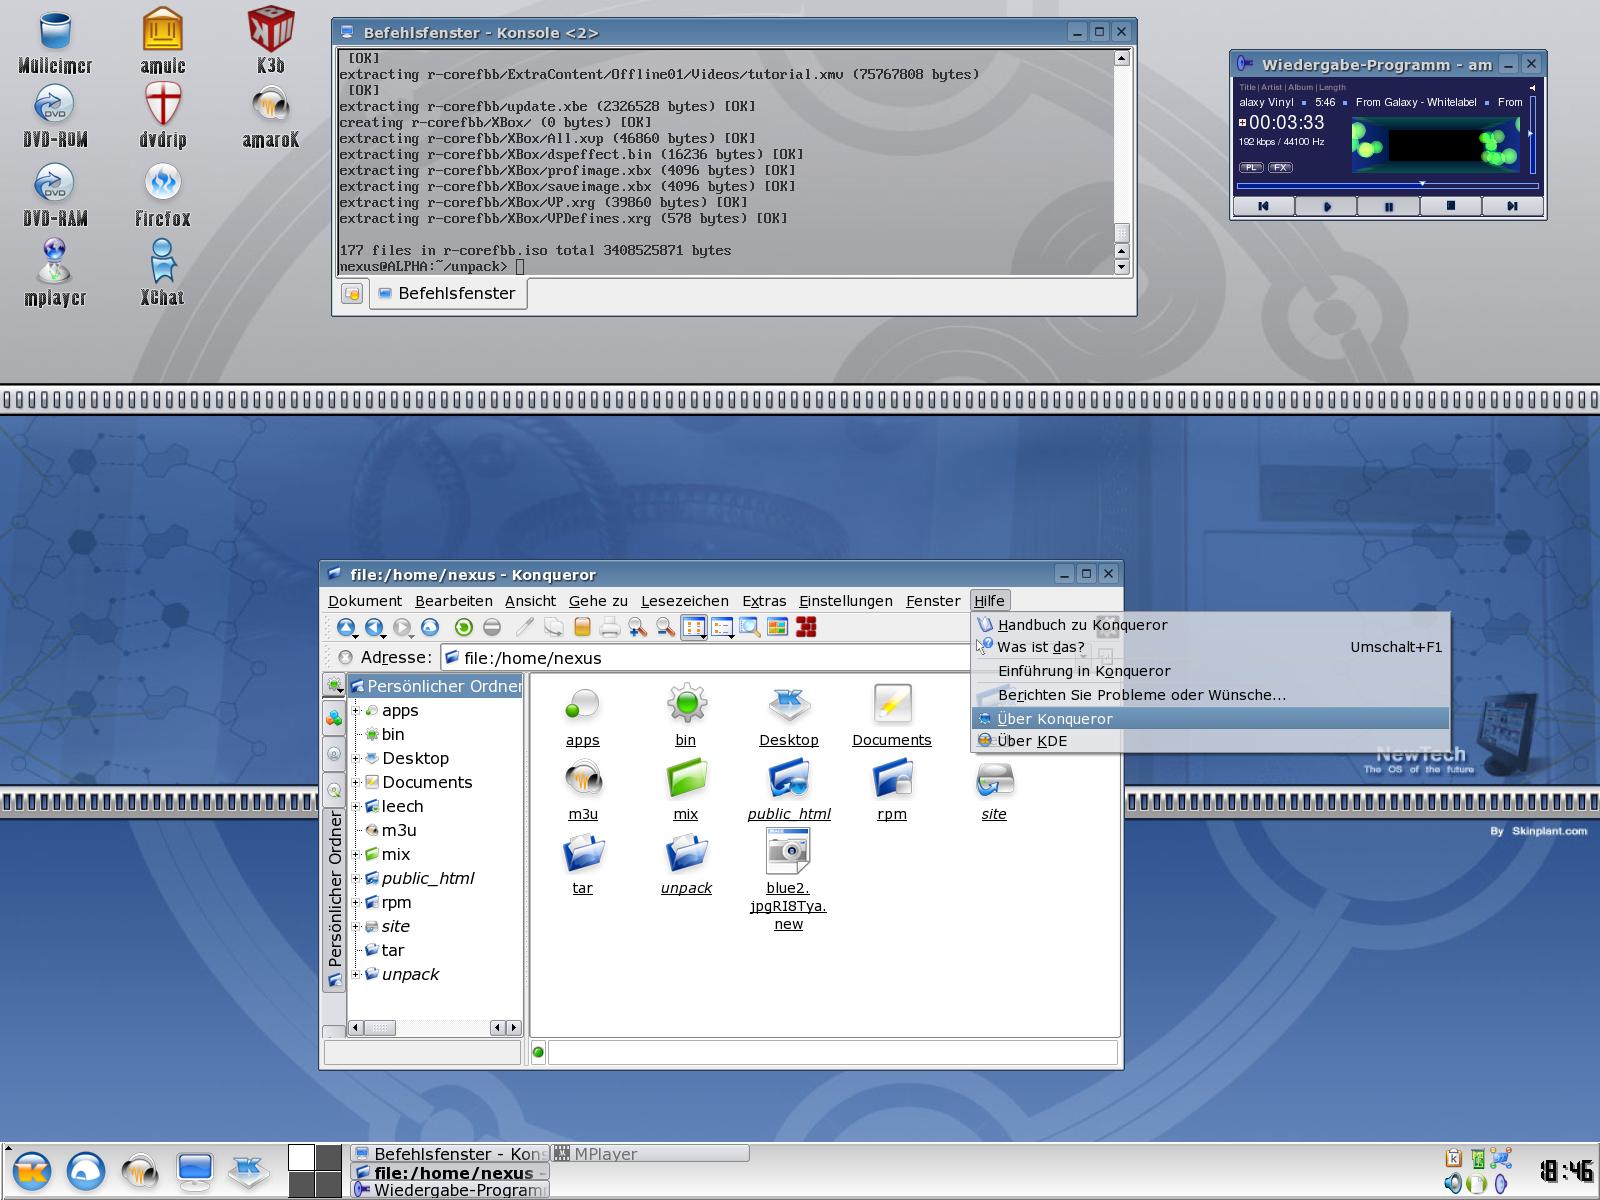Choose Handbuch zu Konqueror menu entry

(1210, 625)
